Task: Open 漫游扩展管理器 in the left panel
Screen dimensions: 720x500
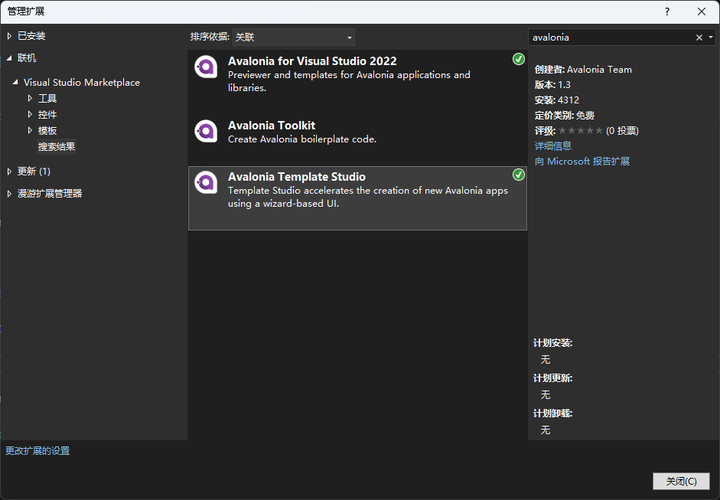Action: click(49, 193)
